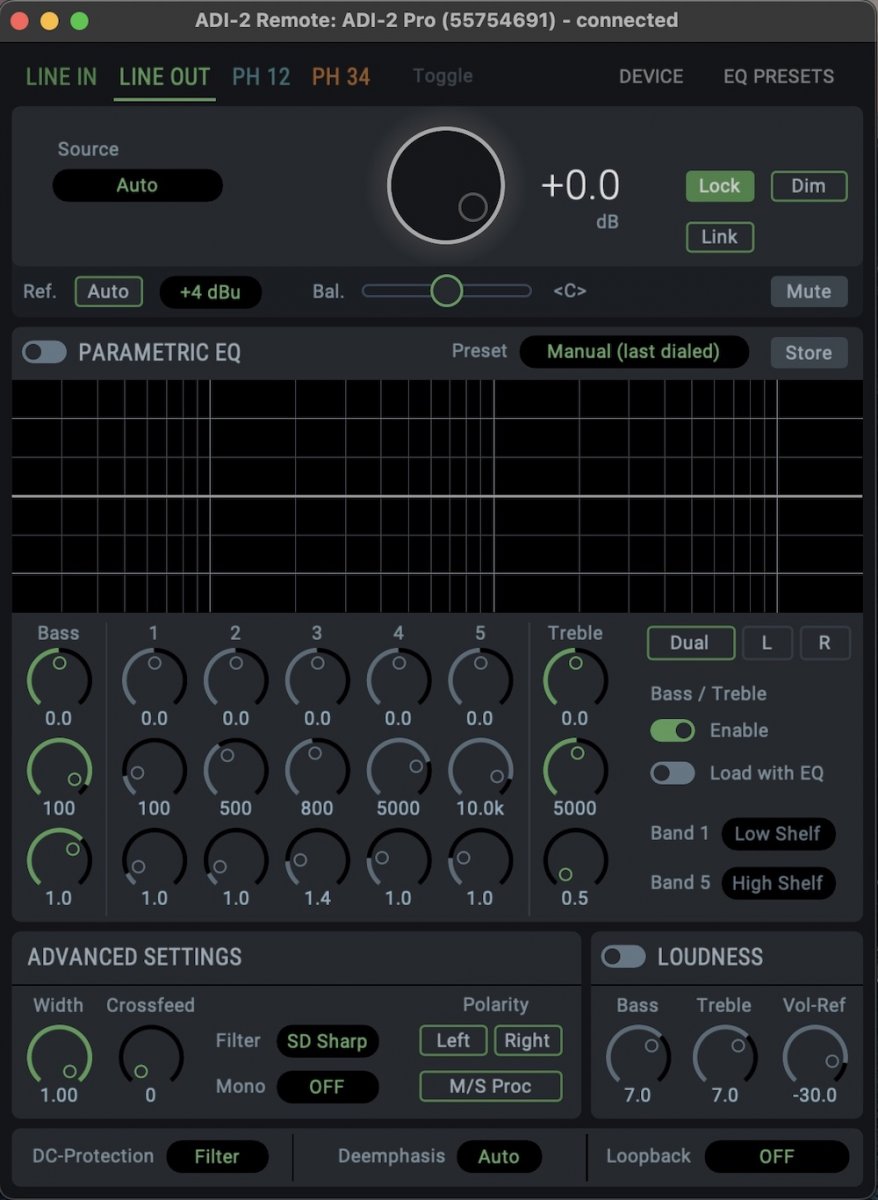Viewport: 878px width, 1200px height.
Task: Click Treble frequency knob showing 5000
Action: [575, 770]
